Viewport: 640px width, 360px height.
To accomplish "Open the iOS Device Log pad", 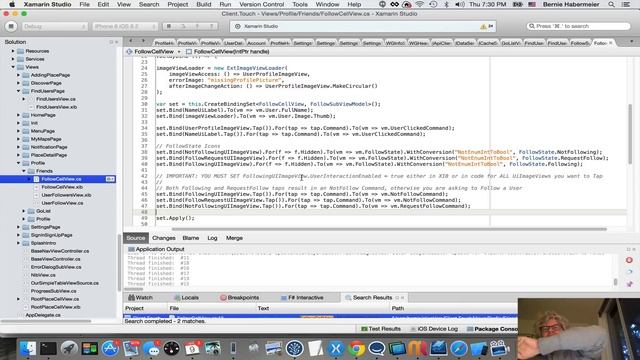I will coord(434,329).
